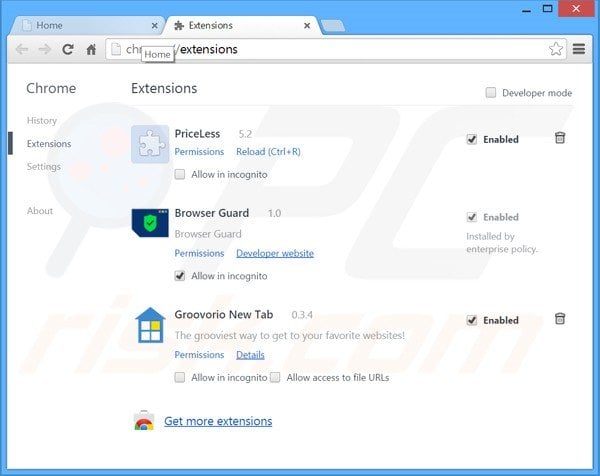Click the Chrome heading in the sidebar
The width and height of the screenshot is (600, 476).
51,88
